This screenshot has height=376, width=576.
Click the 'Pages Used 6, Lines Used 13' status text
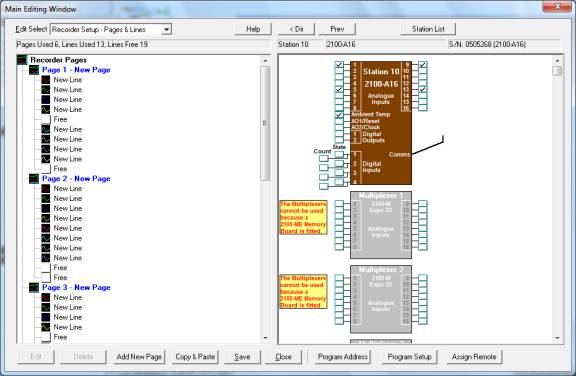tap(82, 44)
